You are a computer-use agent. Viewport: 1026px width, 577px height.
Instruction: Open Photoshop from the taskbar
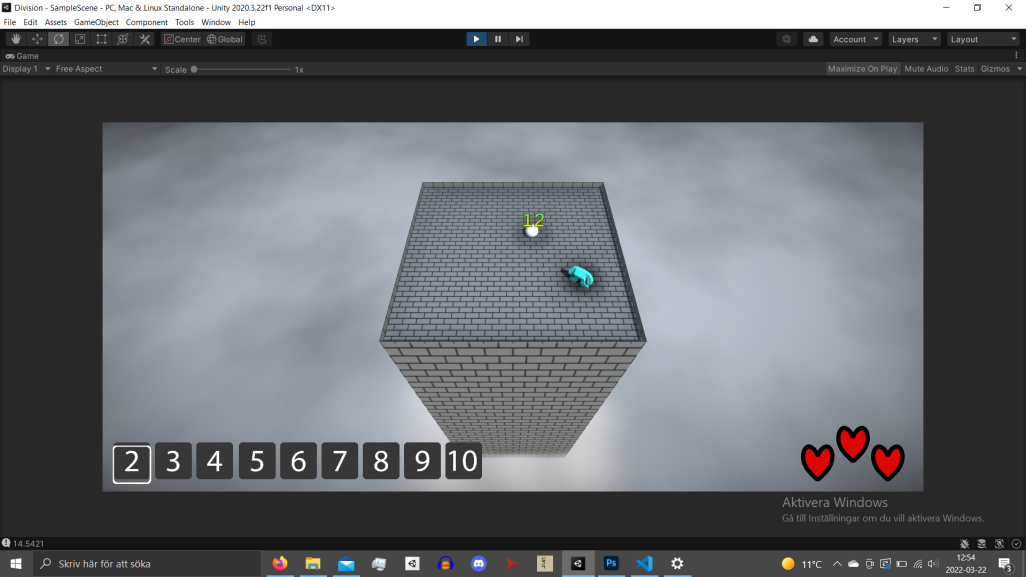611,563
